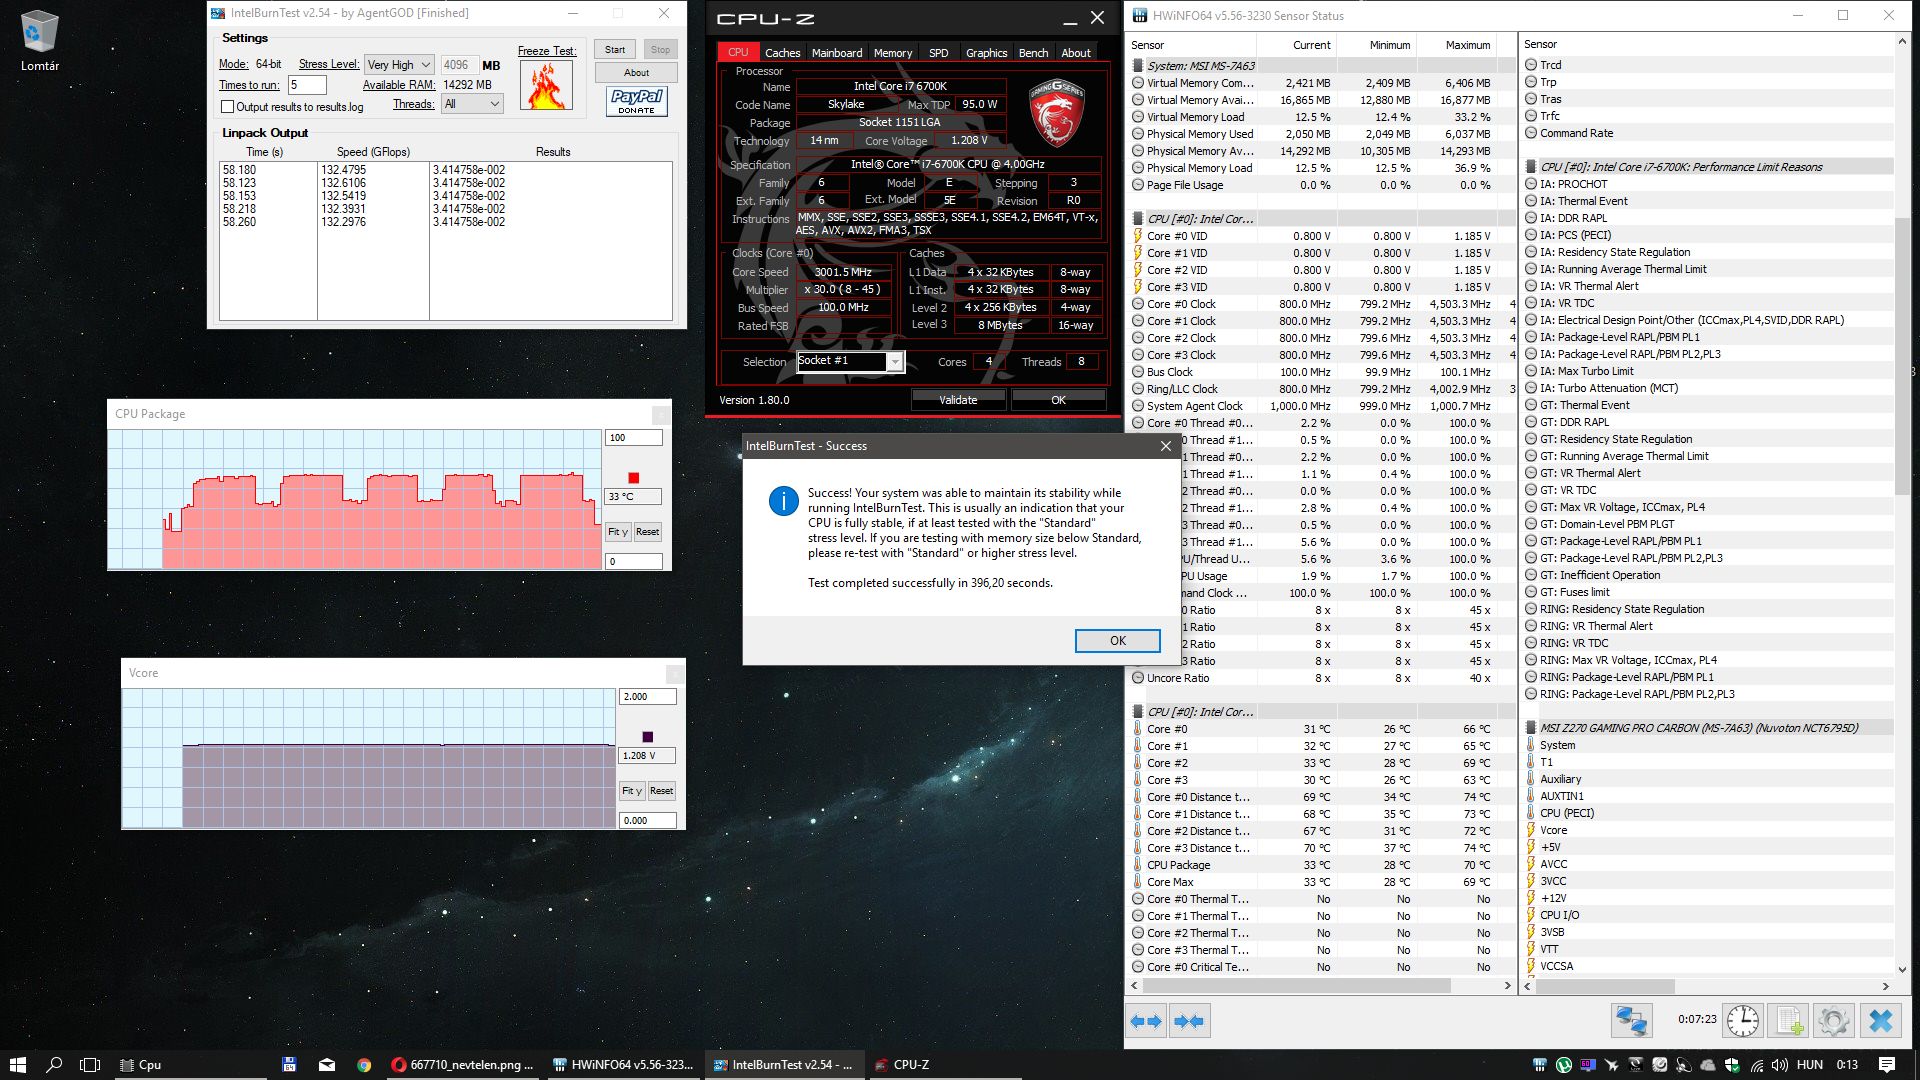
Task: Open the Windows Start menu
Action: (x=17, y=1065)
